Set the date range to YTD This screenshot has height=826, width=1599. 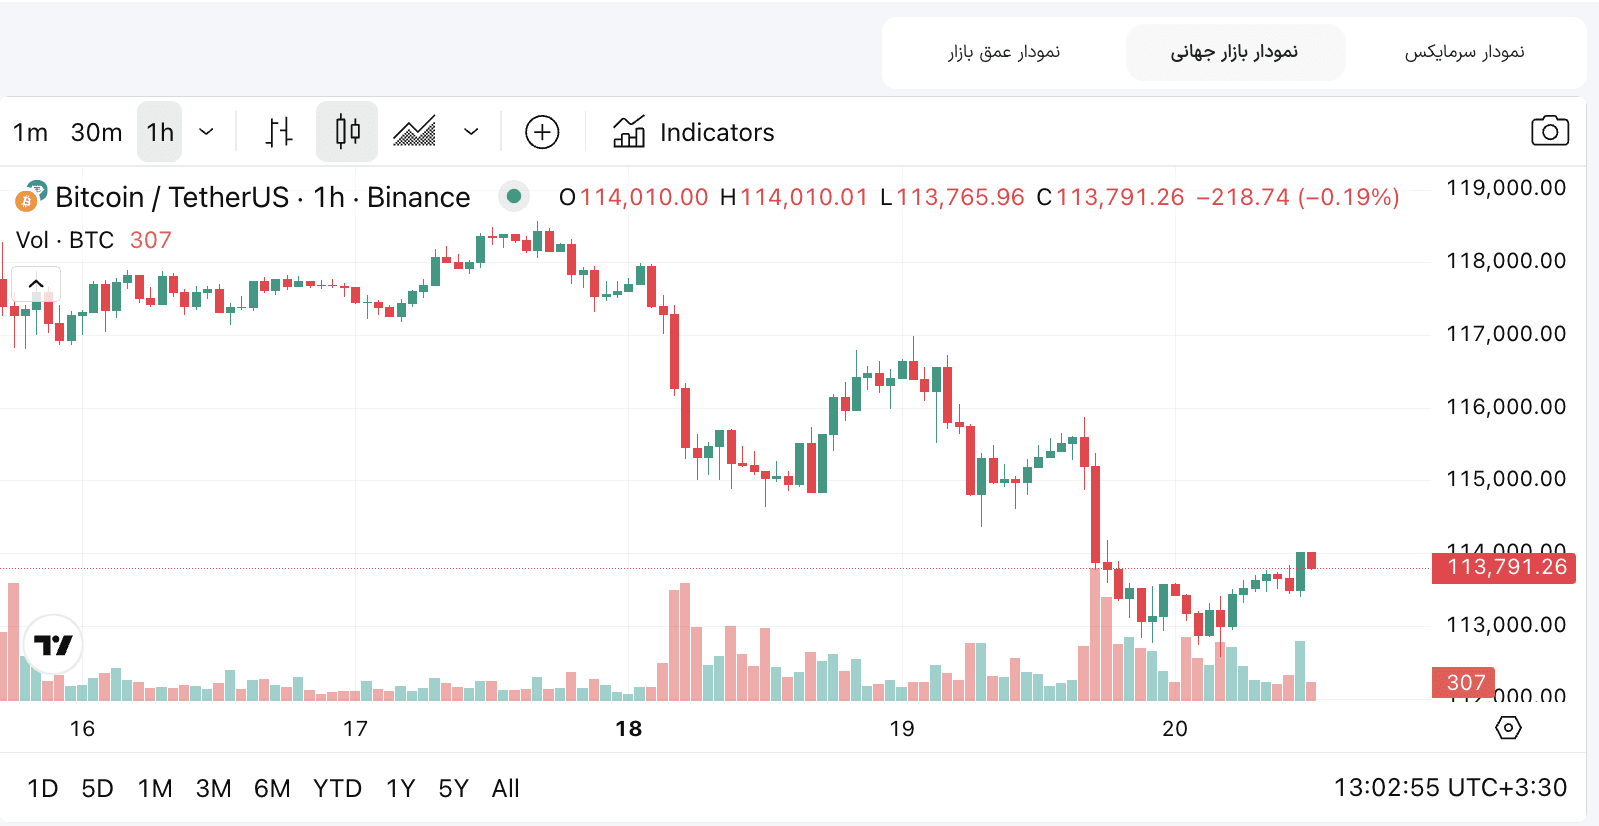[337, 788]
